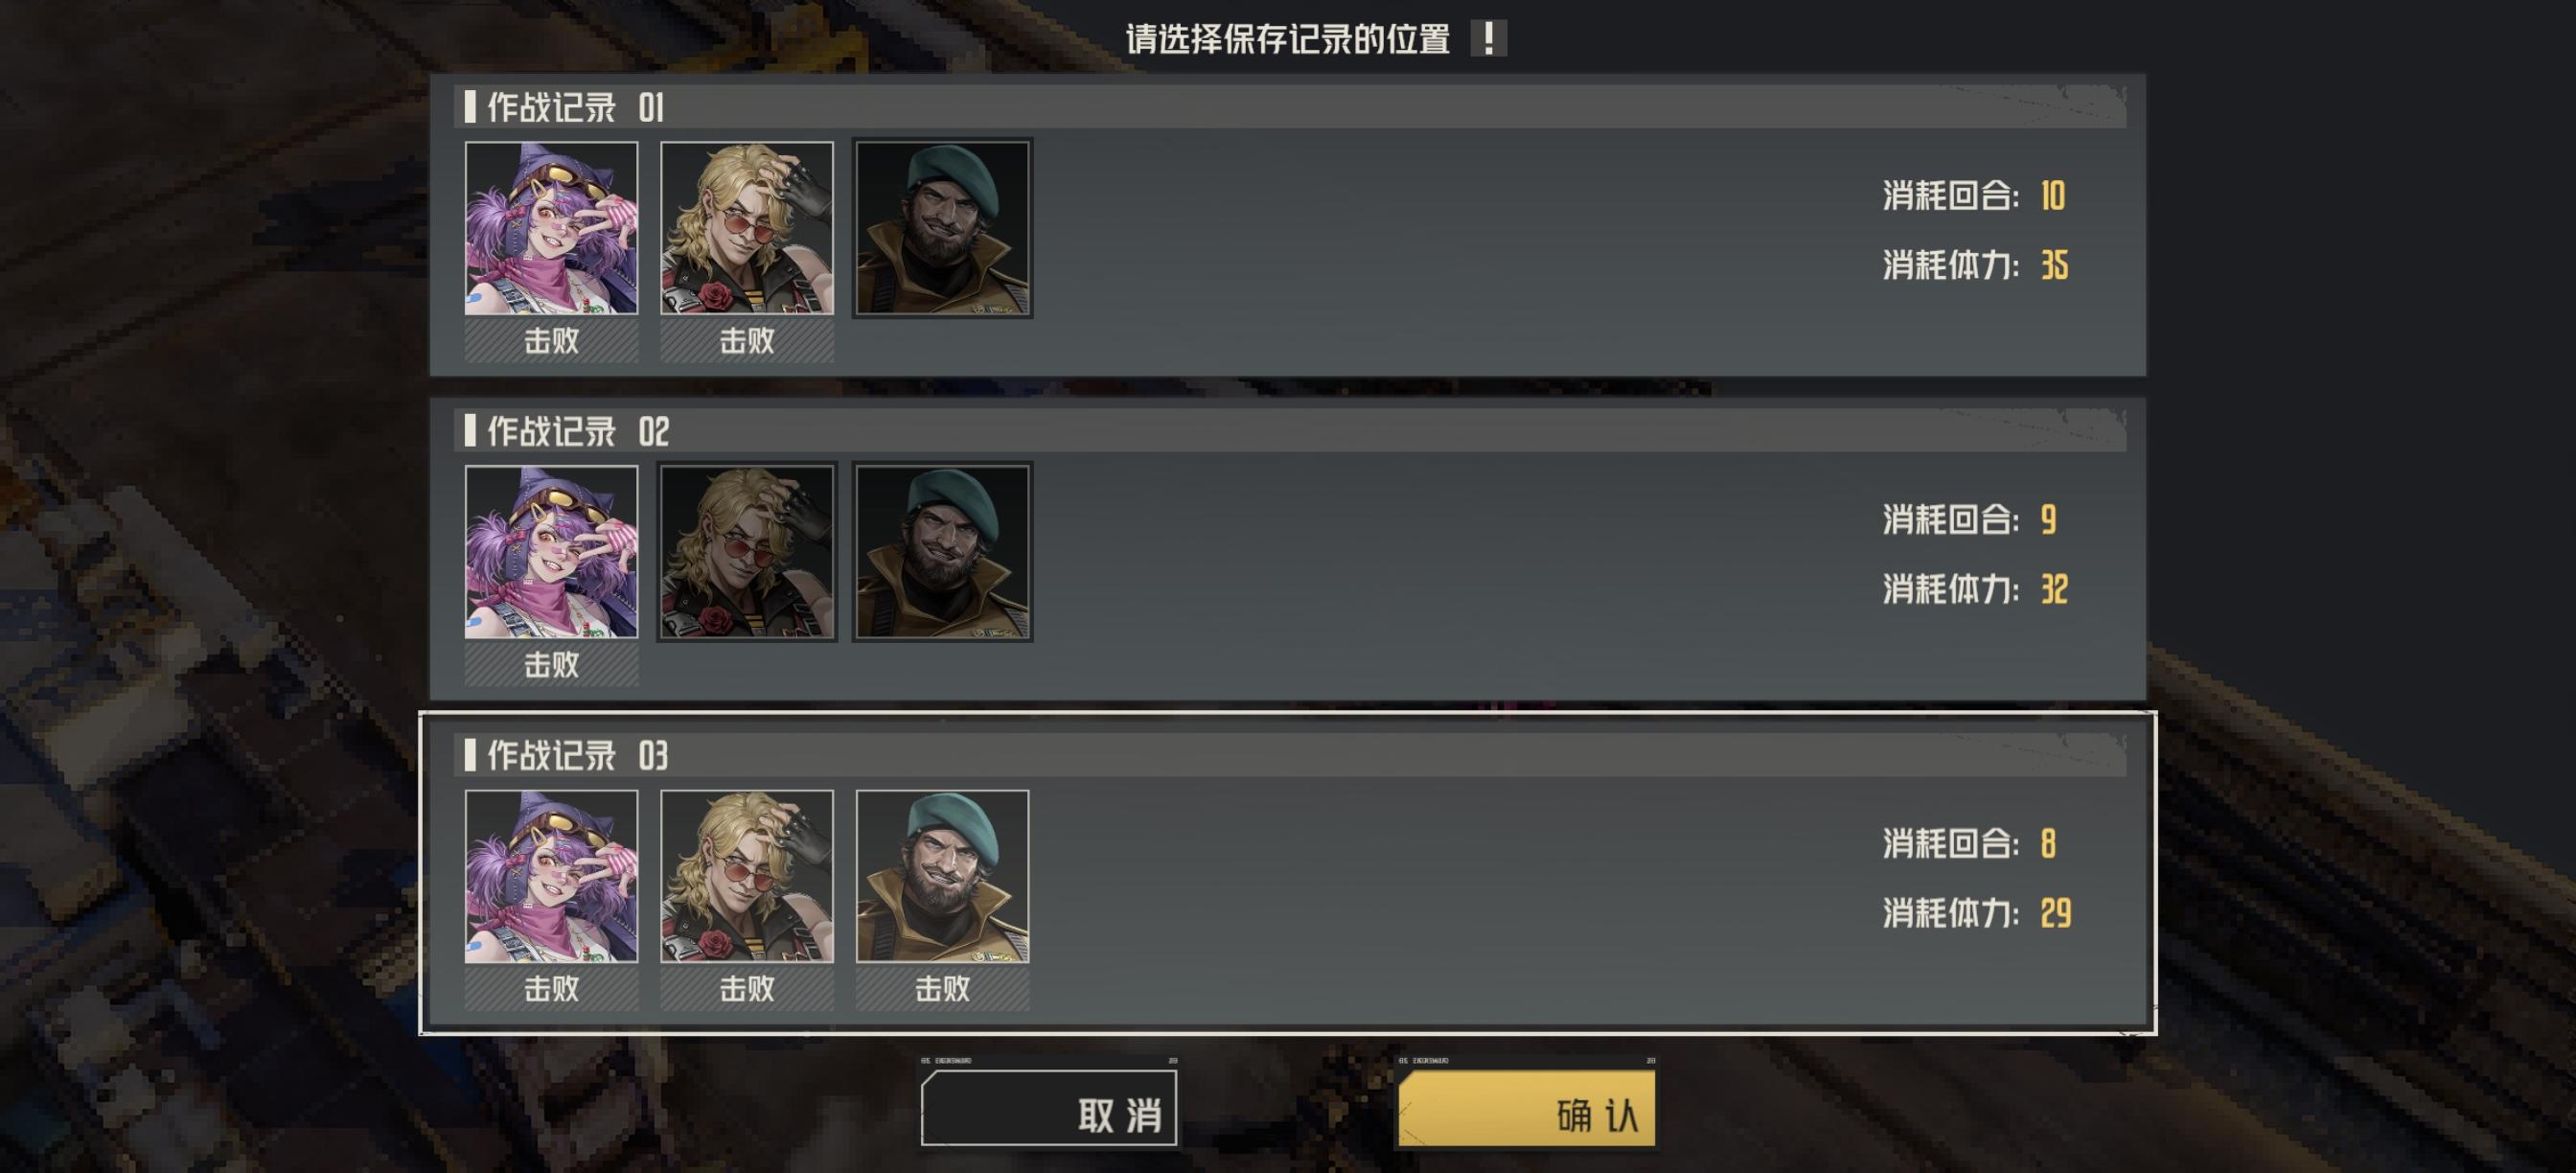
Task: Select purple-haired girl portrait in record 01
Action: click(x=551, y=228)
